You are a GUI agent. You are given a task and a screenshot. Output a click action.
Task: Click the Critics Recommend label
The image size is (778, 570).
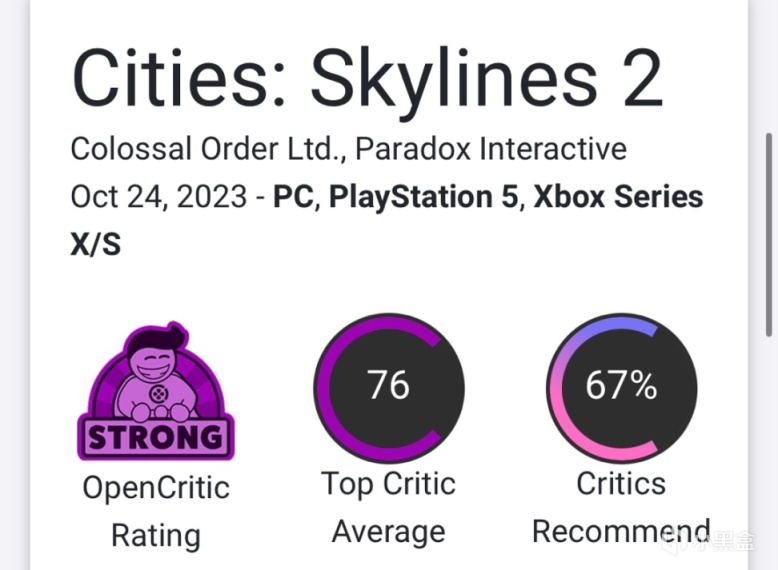[x=620, y=507]
